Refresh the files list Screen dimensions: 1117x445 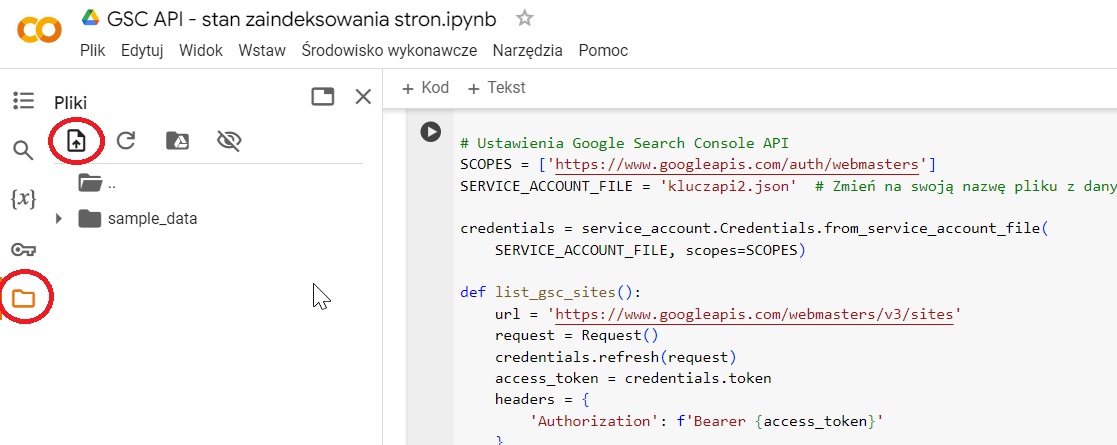point(126,140)
